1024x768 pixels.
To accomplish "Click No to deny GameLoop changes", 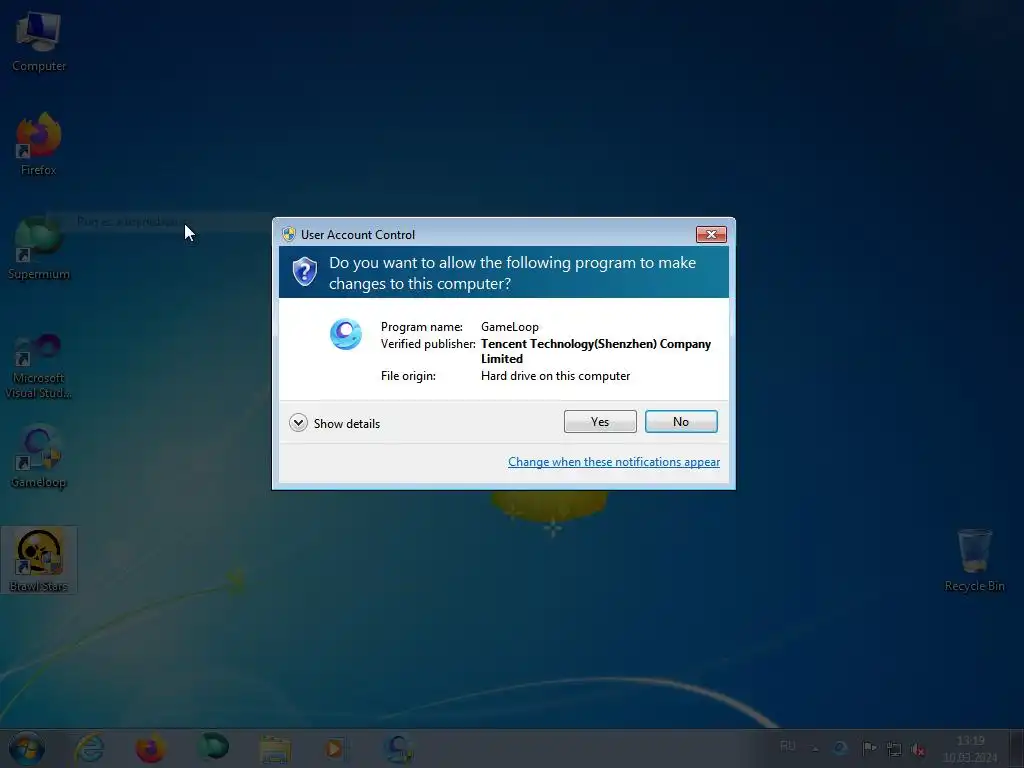I will [680, 422].
